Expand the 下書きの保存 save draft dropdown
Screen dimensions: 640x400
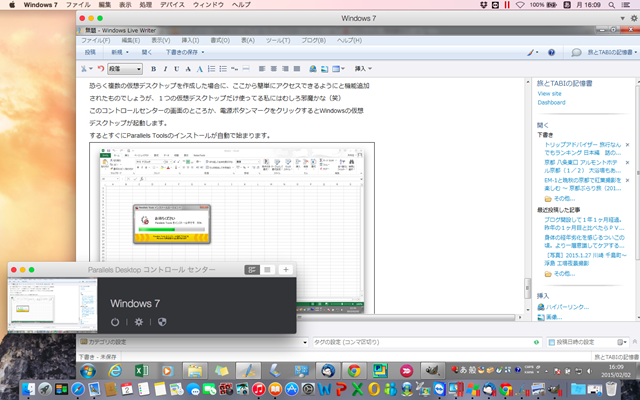203,52
